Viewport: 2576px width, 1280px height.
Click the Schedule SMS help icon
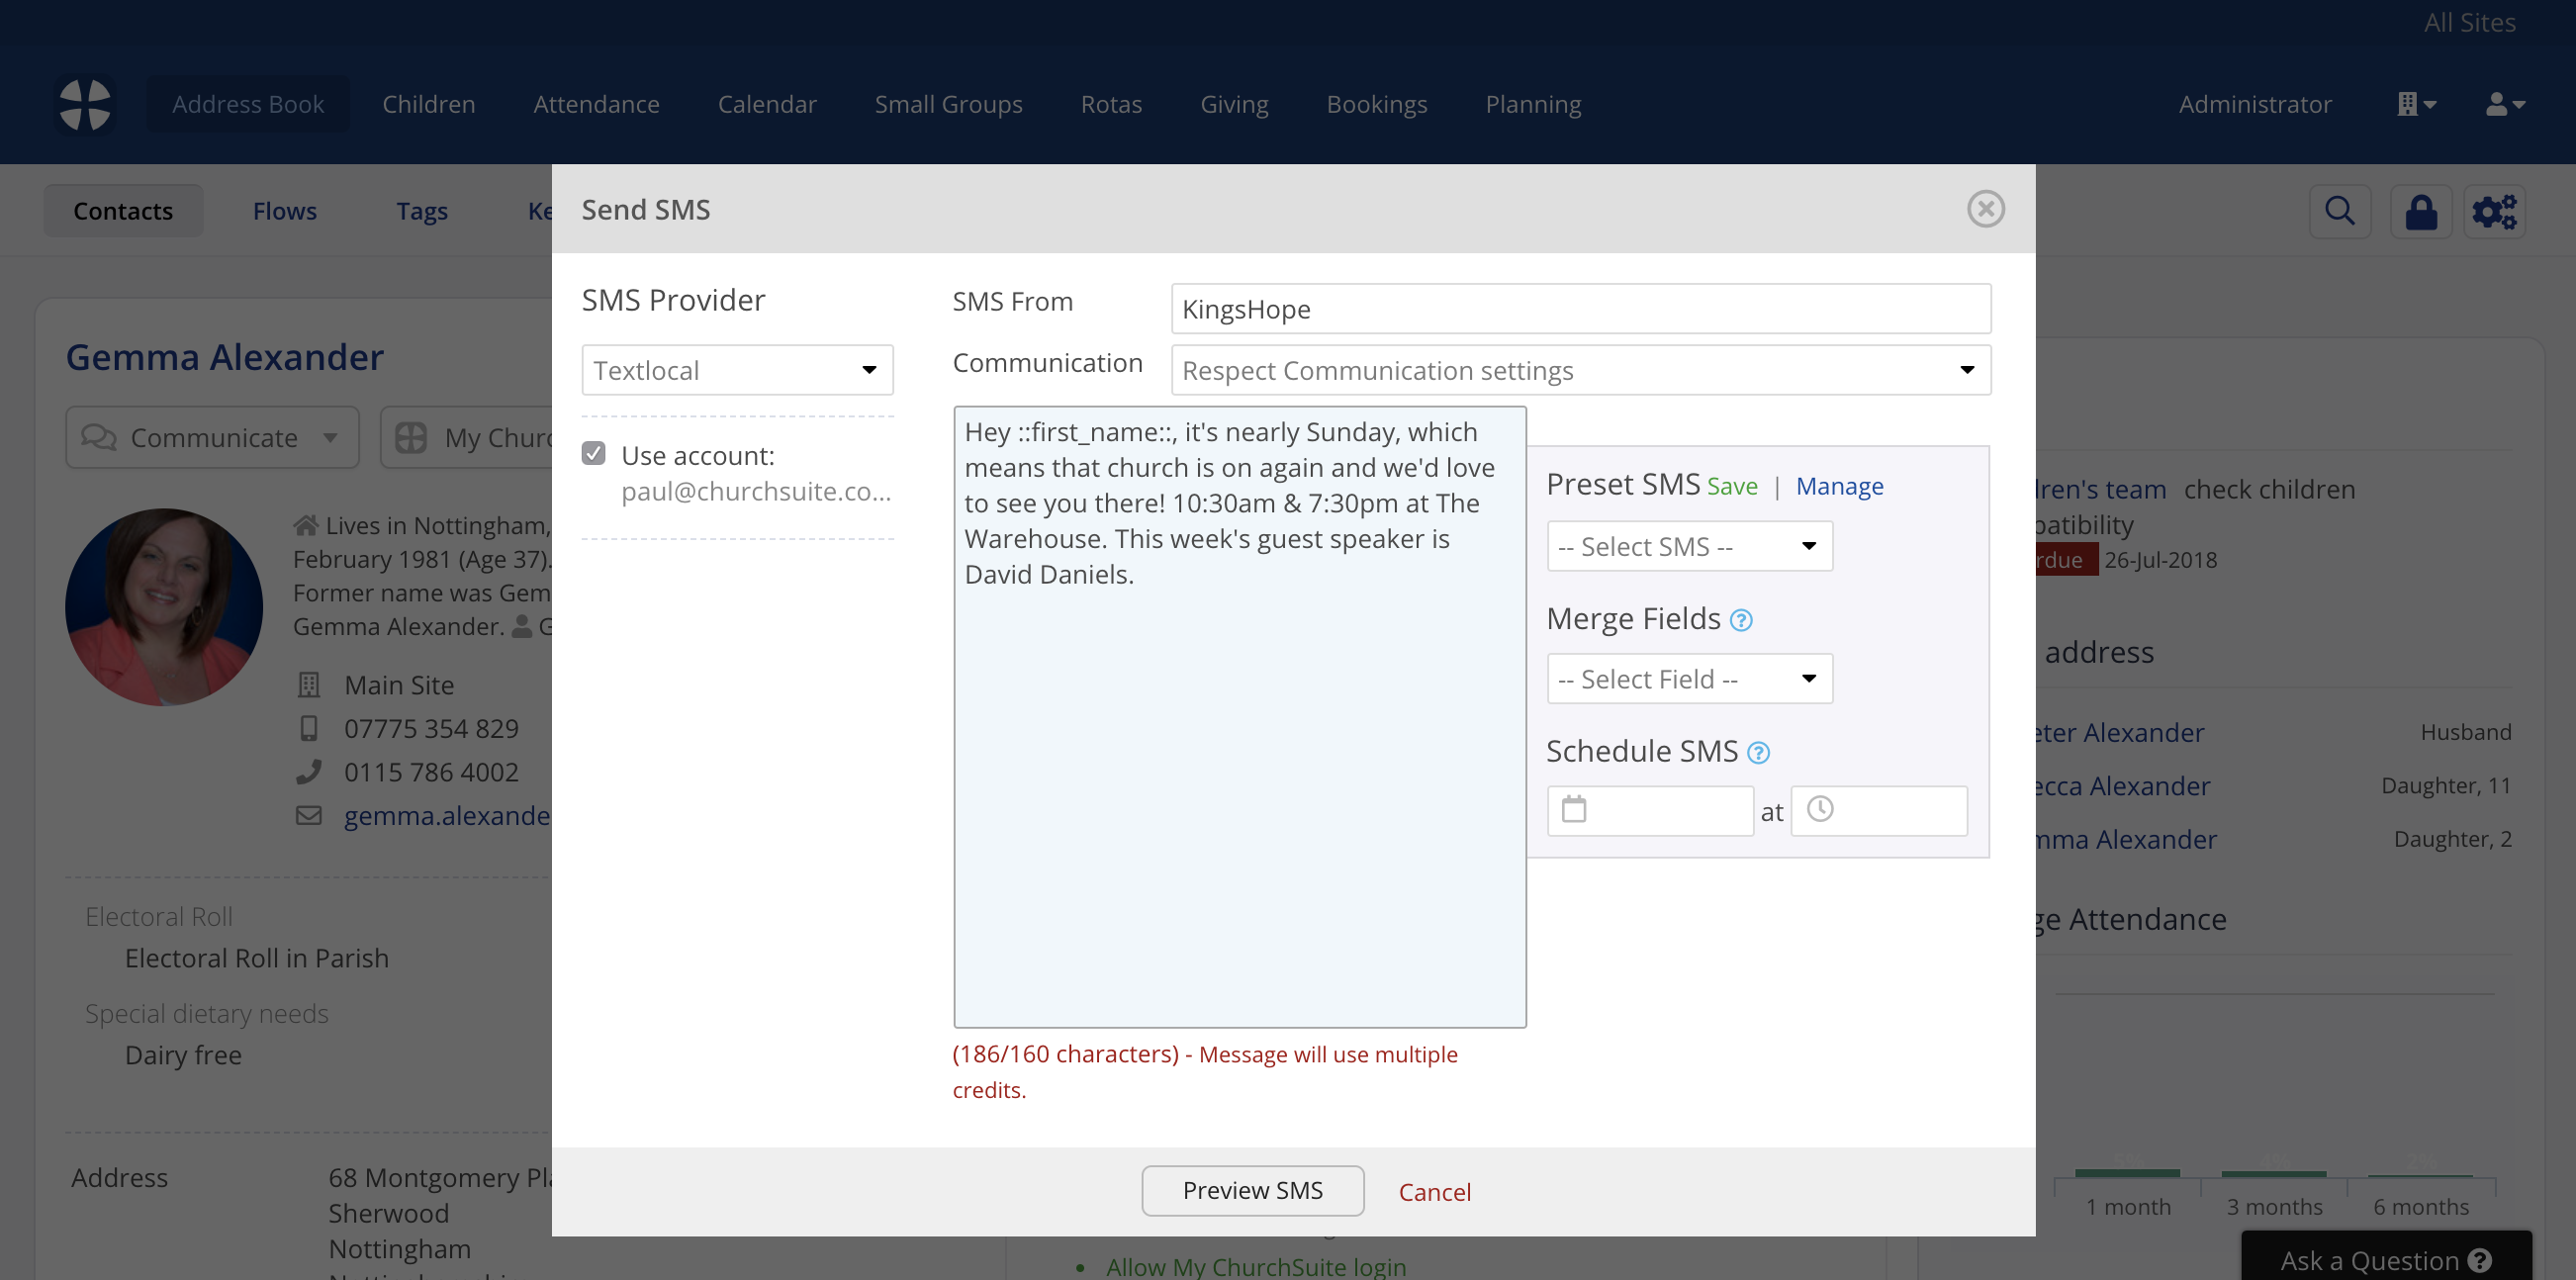(1758, 753)
